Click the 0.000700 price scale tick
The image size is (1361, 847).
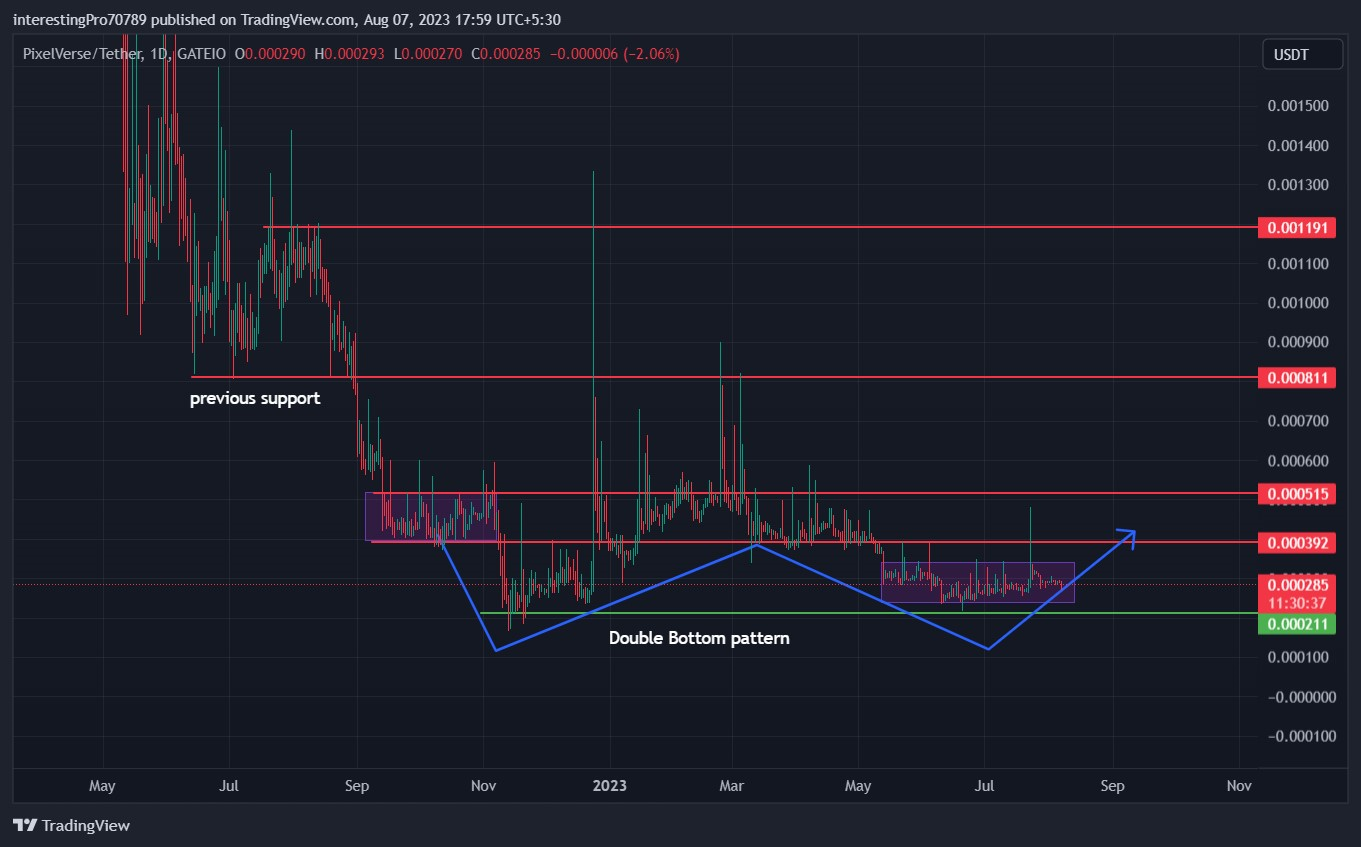(x=1298, y=421)
